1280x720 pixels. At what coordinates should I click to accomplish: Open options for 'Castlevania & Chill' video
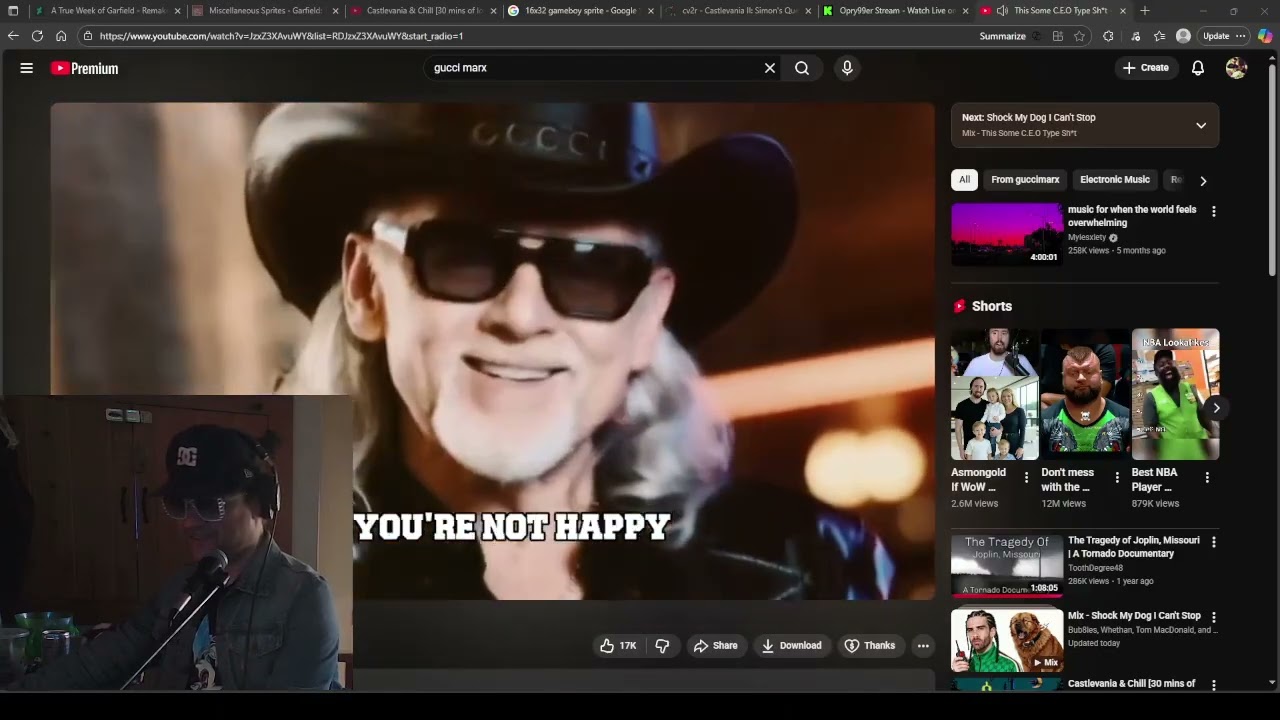coord(1214,685)
